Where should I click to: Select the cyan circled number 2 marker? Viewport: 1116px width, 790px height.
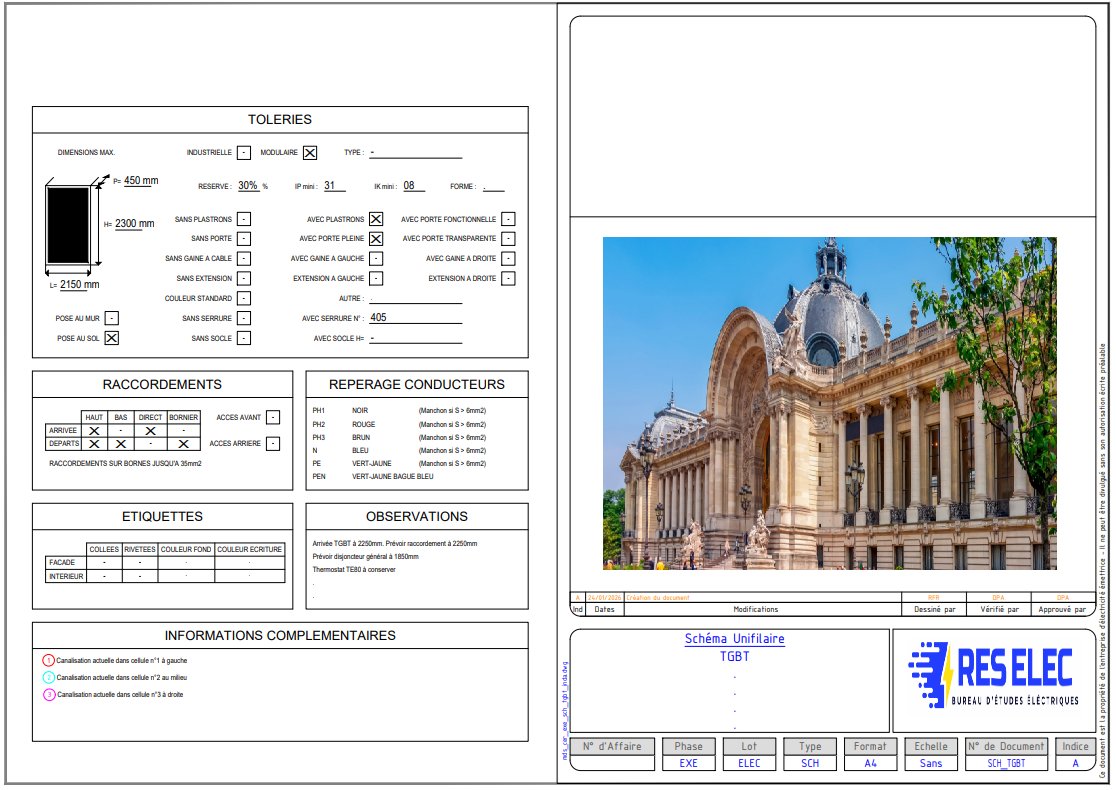48,677
